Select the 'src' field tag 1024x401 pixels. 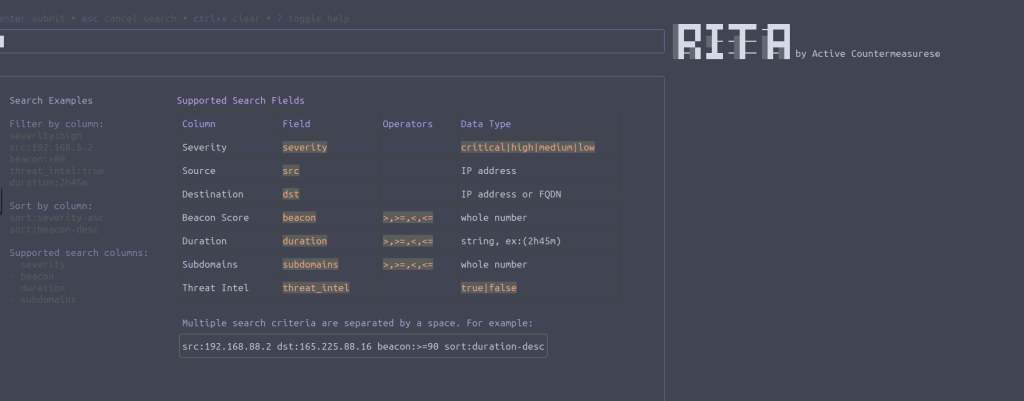[291, 171]
